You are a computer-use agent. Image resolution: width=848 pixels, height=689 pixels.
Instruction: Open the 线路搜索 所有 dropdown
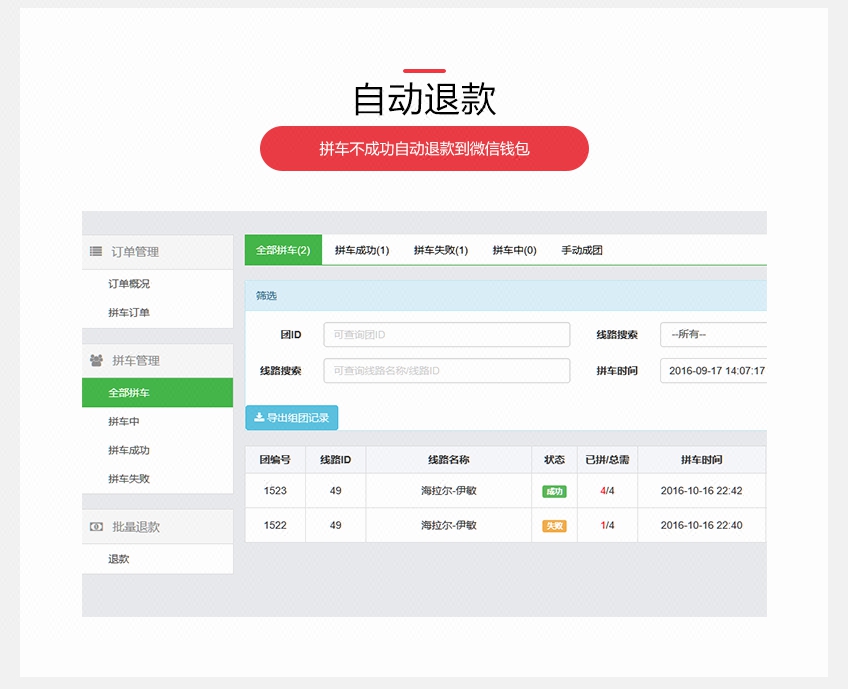tap(712, 335)
